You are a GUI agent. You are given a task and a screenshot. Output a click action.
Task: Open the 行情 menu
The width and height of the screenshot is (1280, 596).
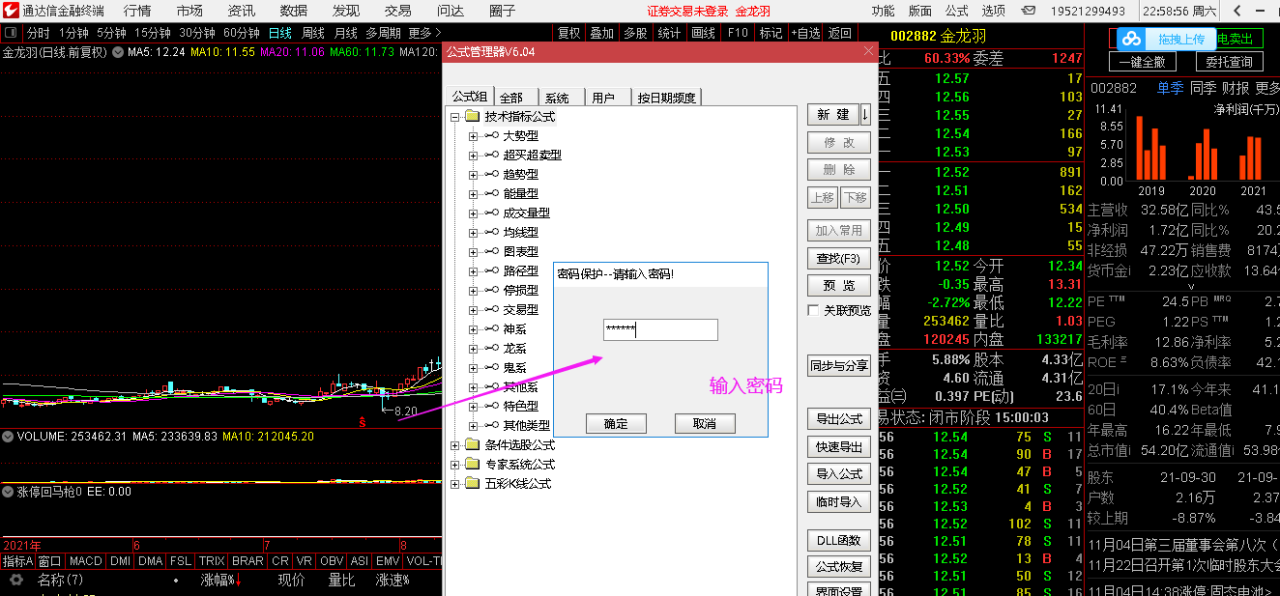point(138,11)
